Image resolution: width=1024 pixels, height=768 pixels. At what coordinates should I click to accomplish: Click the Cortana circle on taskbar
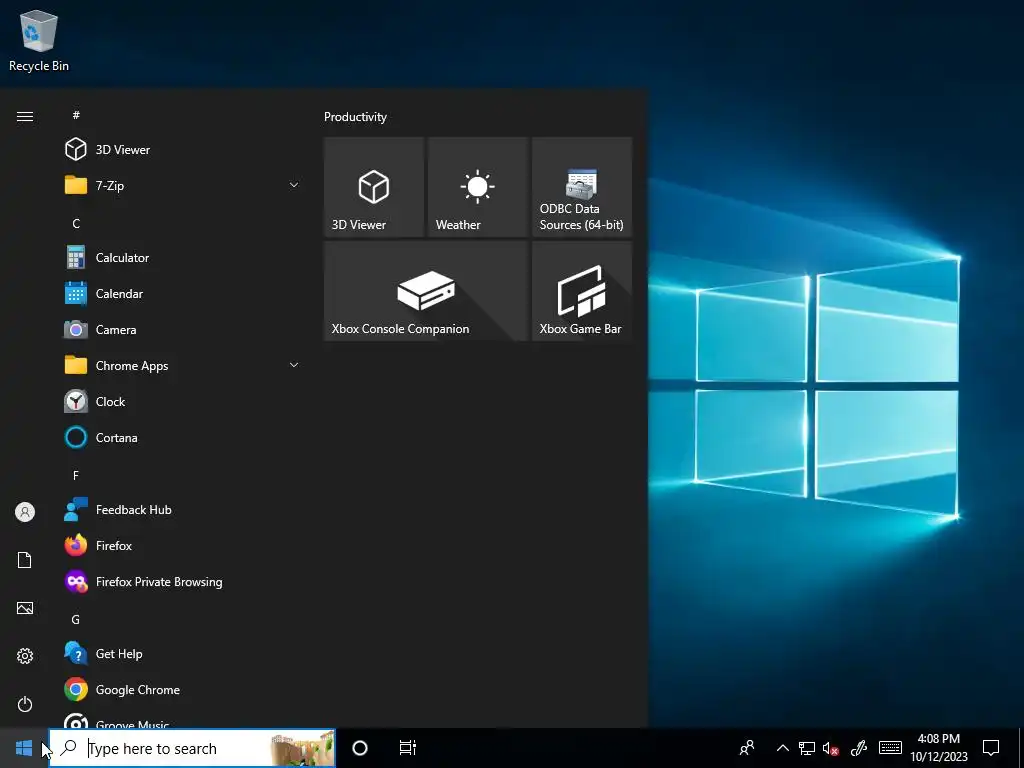pos(360,748)
